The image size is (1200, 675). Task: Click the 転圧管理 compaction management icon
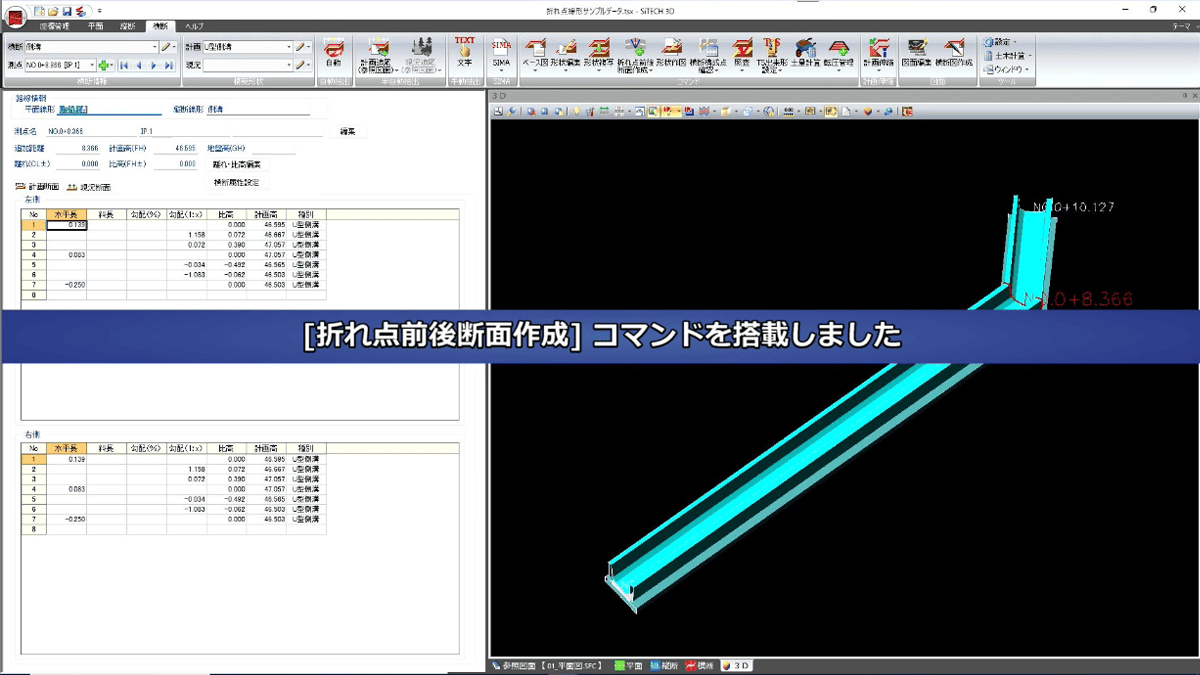pos(840,47)
